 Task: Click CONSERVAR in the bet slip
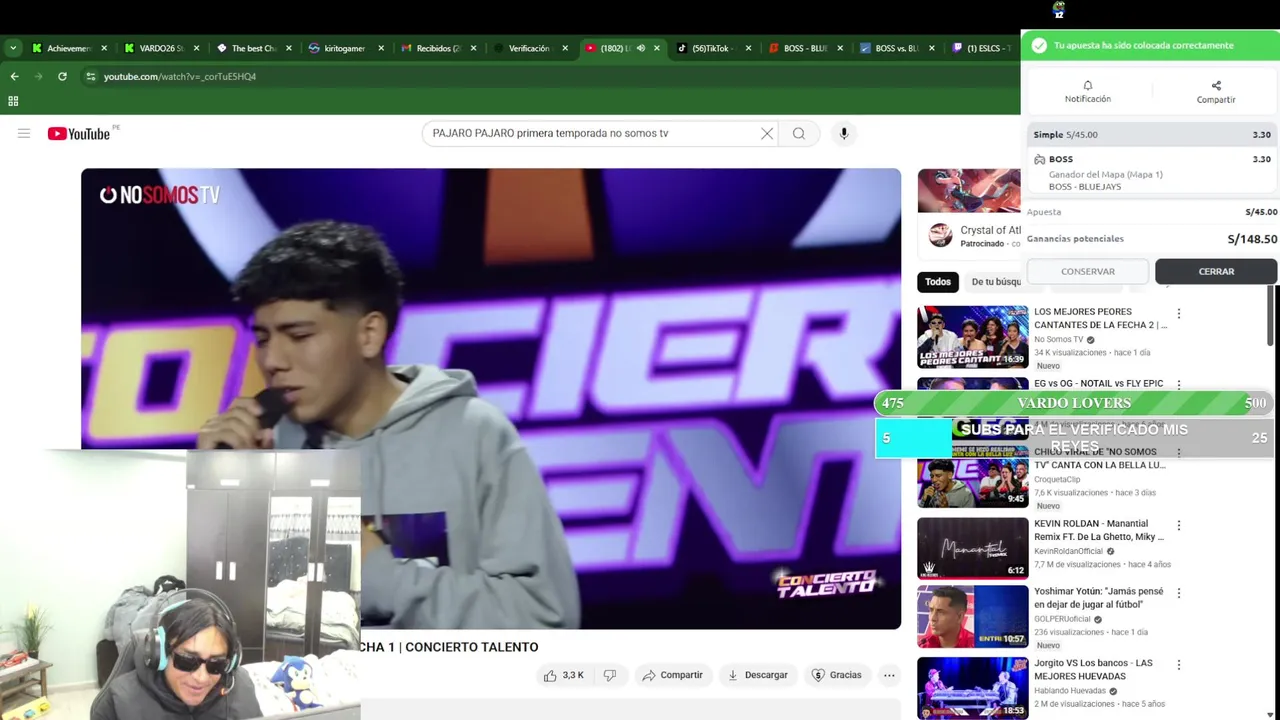1088,271
